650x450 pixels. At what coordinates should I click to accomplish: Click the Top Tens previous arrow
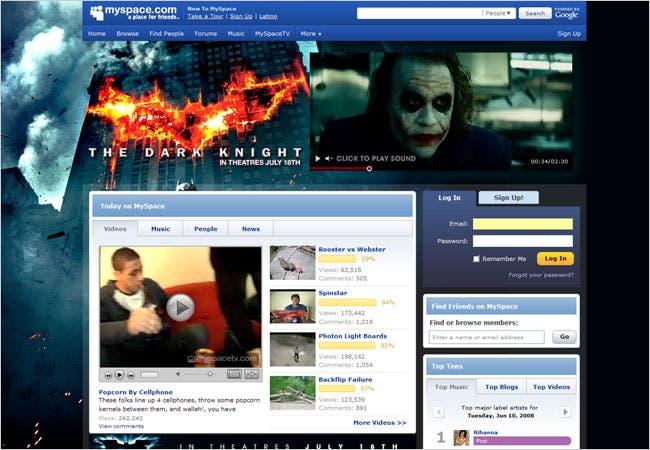tap(438, 412)
